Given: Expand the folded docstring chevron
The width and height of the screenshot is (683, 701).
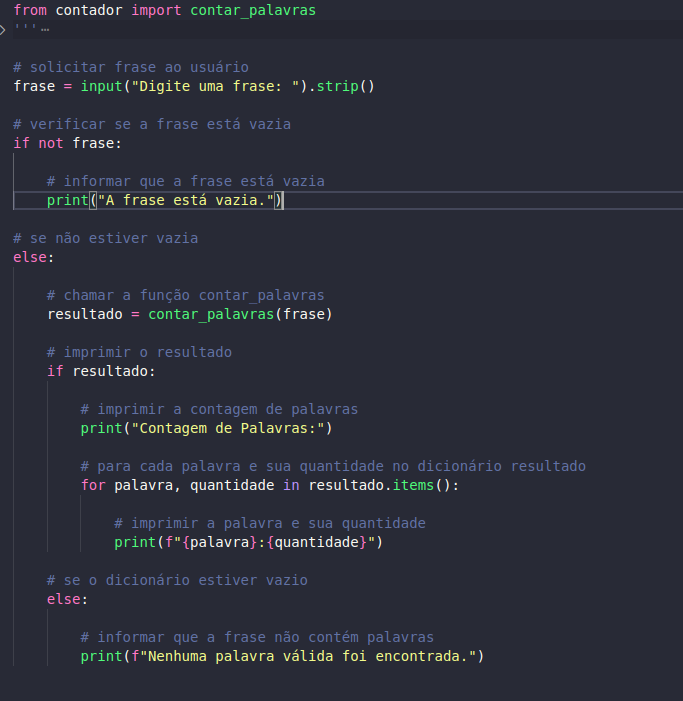Looking at the screenshot, I should [x=2, y=30].
